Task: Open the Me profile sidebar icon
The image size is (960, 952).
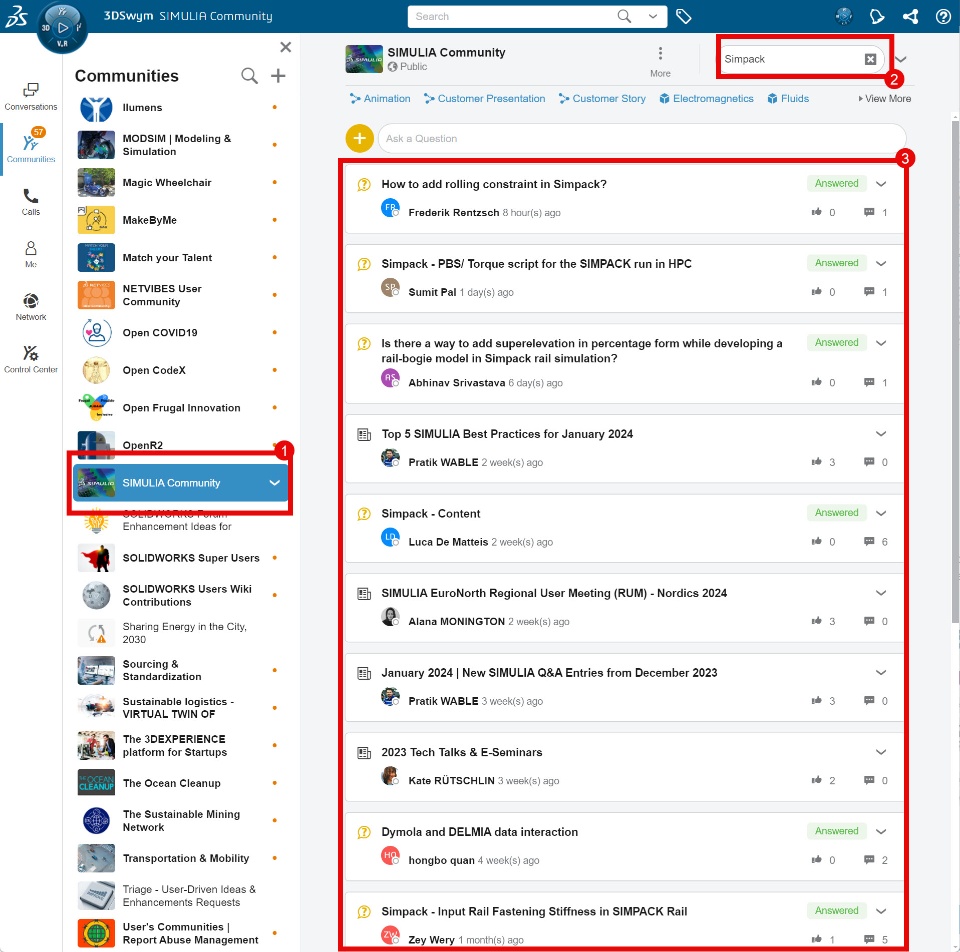Action: 31,254
